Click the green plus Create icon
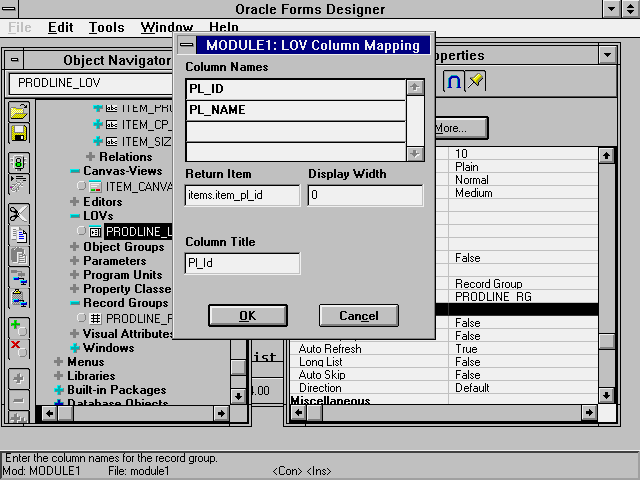 click(19, 327)
